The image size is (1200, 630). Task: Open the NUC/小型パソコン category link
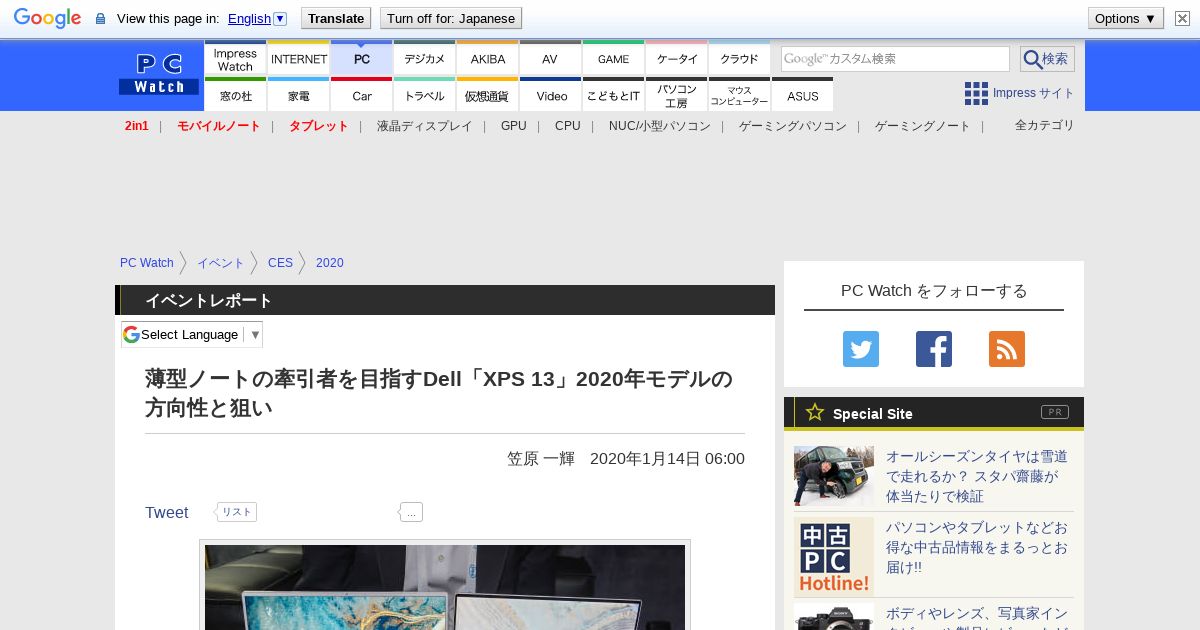tap(660, 126)
